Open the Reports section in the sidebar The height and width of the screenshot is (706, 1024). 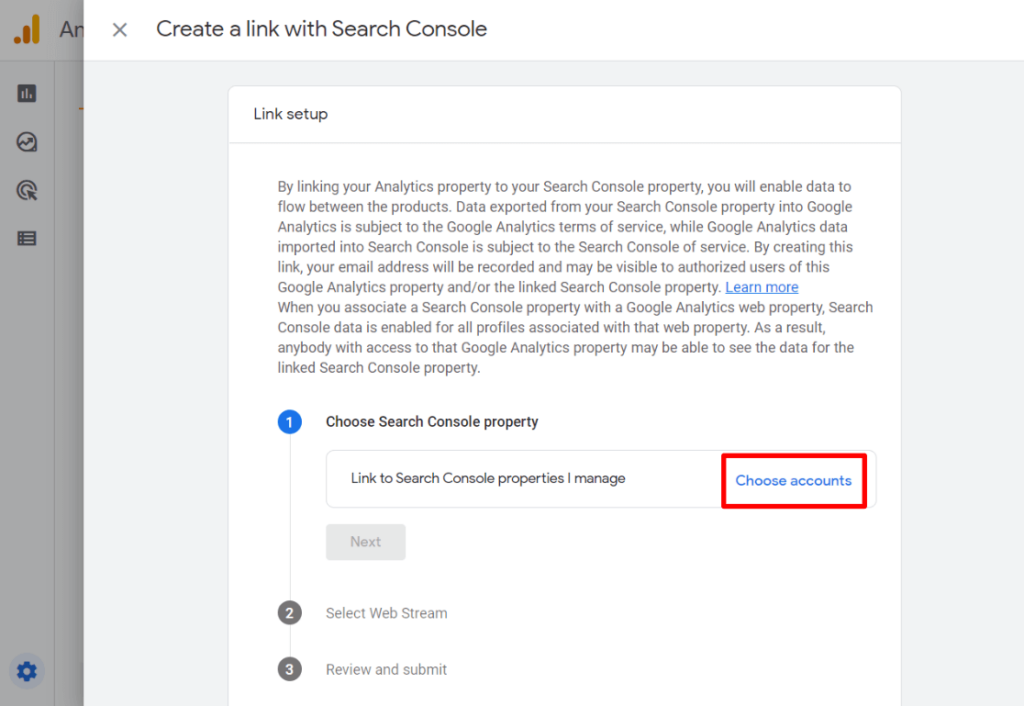(x=26, y=92)
